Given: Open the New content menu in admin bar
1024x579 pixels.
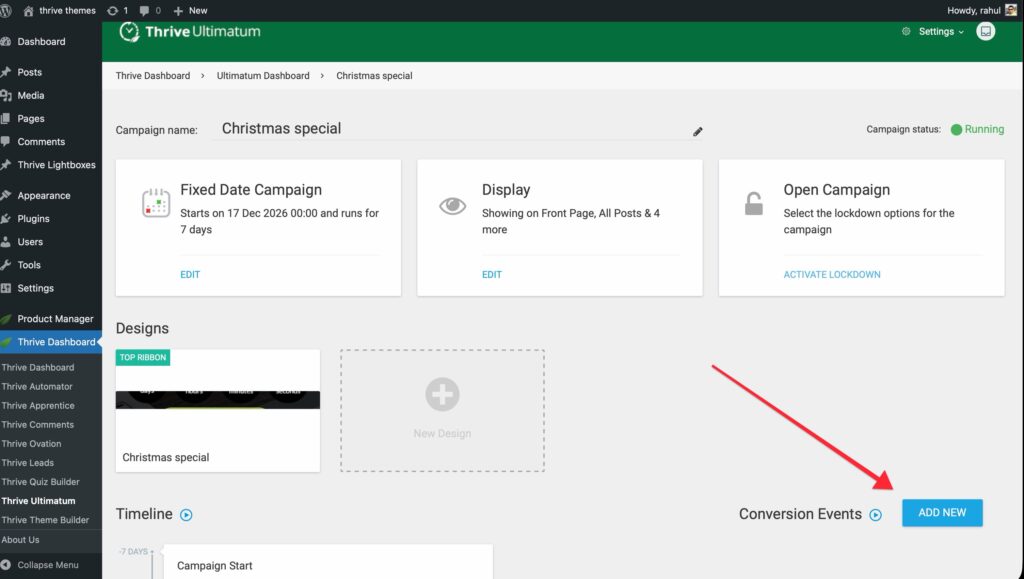Looking at the screenshot, I should click(x=190, y=10).
